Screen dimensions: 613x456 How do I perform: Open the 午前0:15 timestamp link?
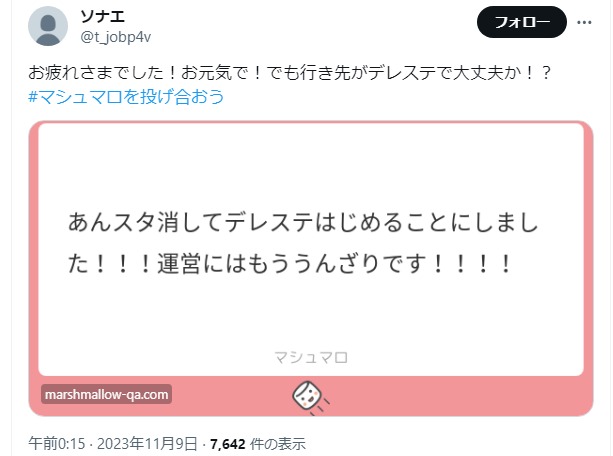pyautogui.click(x=57, y=444)
